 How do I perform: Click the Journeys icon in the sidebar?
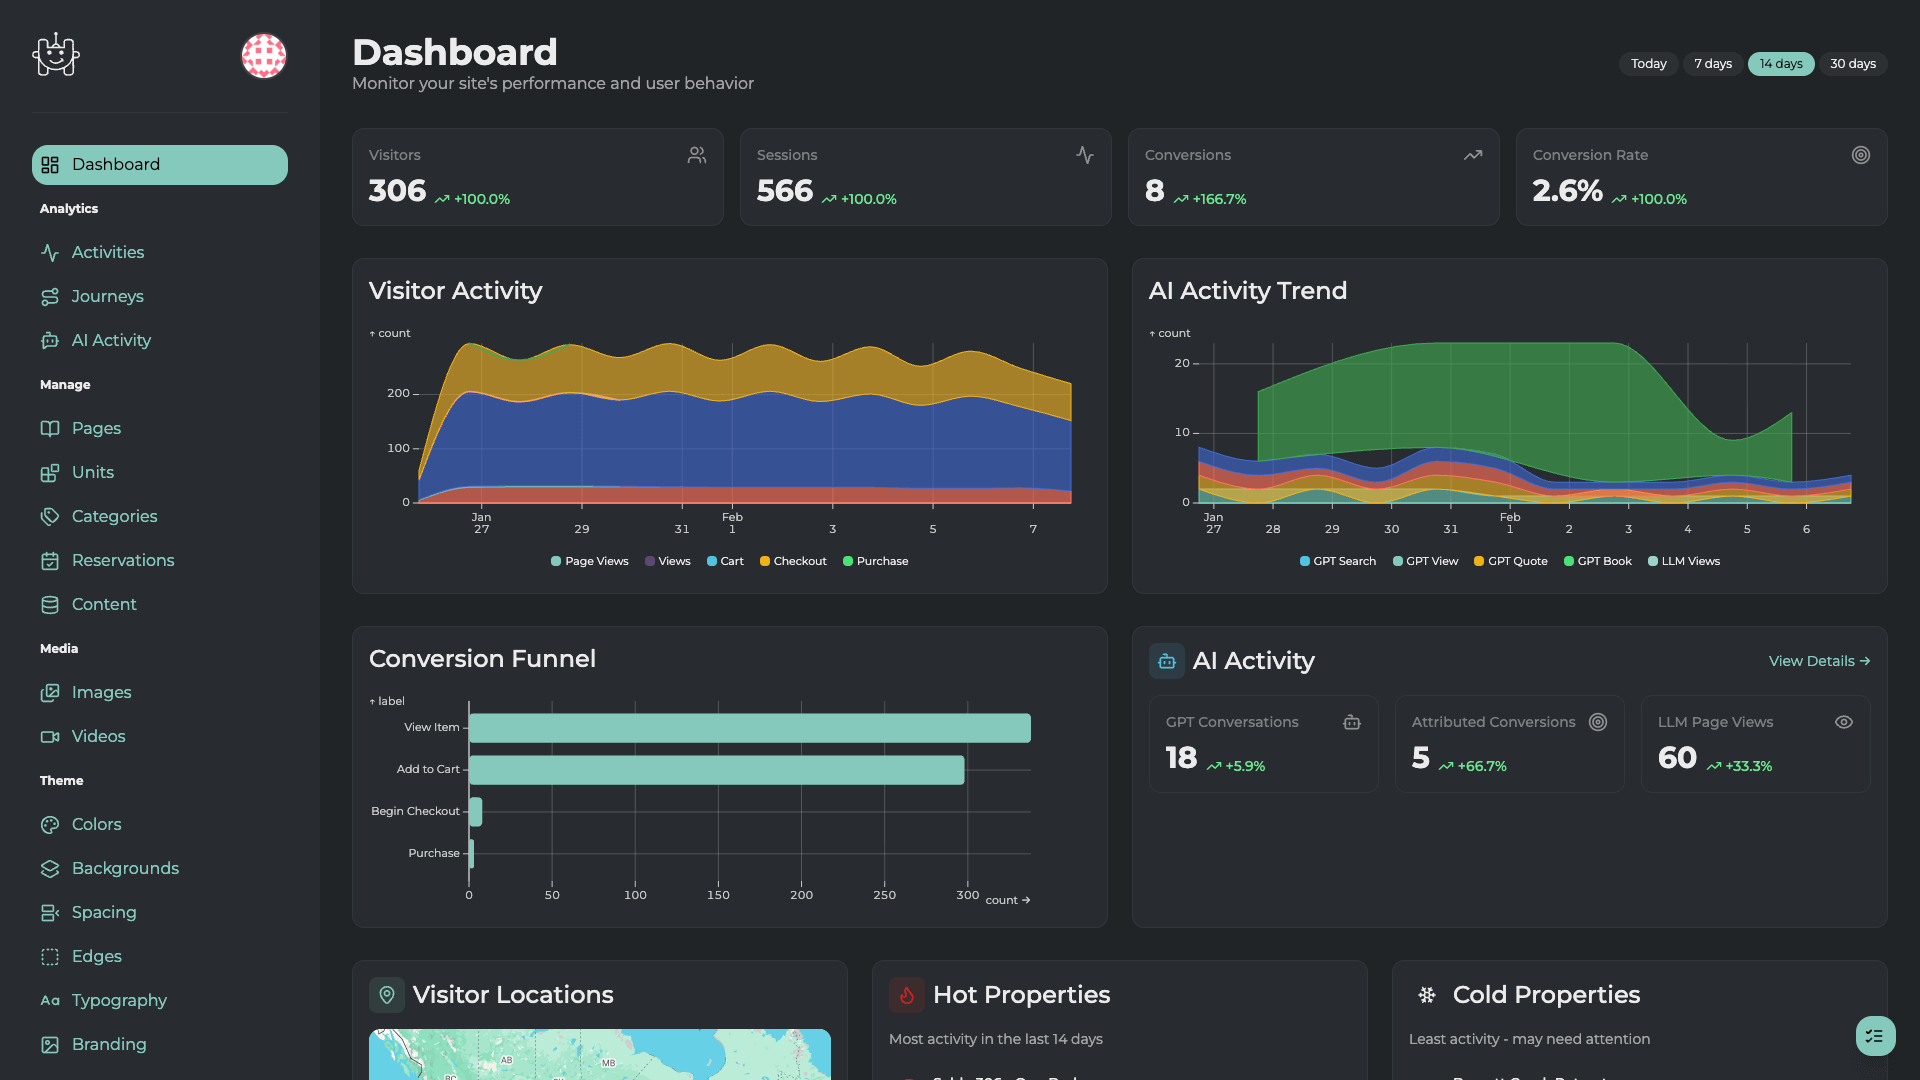pyautogui.click(x=51, y=296)
